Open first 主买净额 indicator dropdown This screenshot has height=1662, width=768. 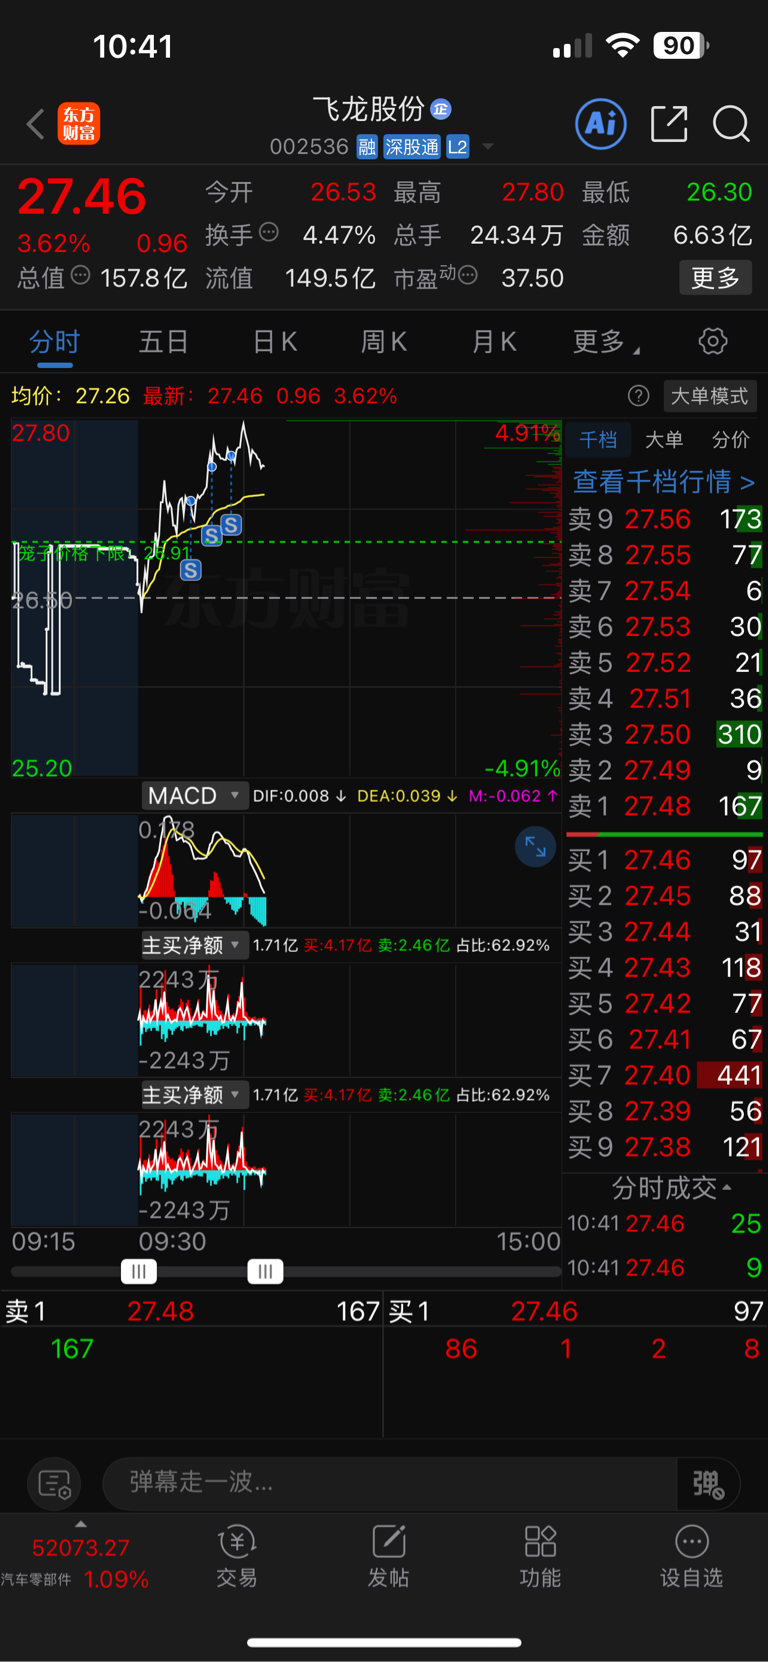(x=193, y=945)
